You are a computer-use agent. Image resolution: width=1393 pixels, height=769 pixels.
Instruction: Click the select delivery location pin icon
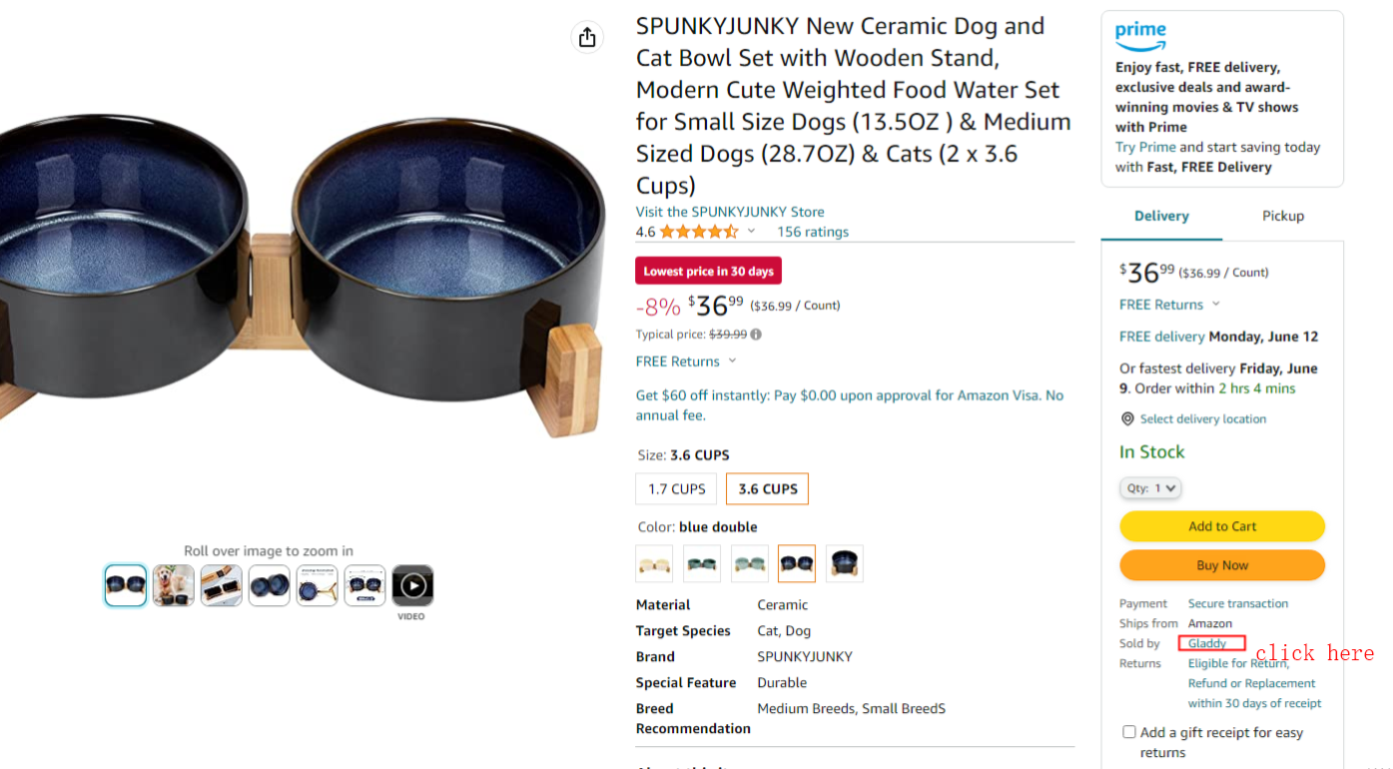pyautogui.click(x=1127, y=419)
